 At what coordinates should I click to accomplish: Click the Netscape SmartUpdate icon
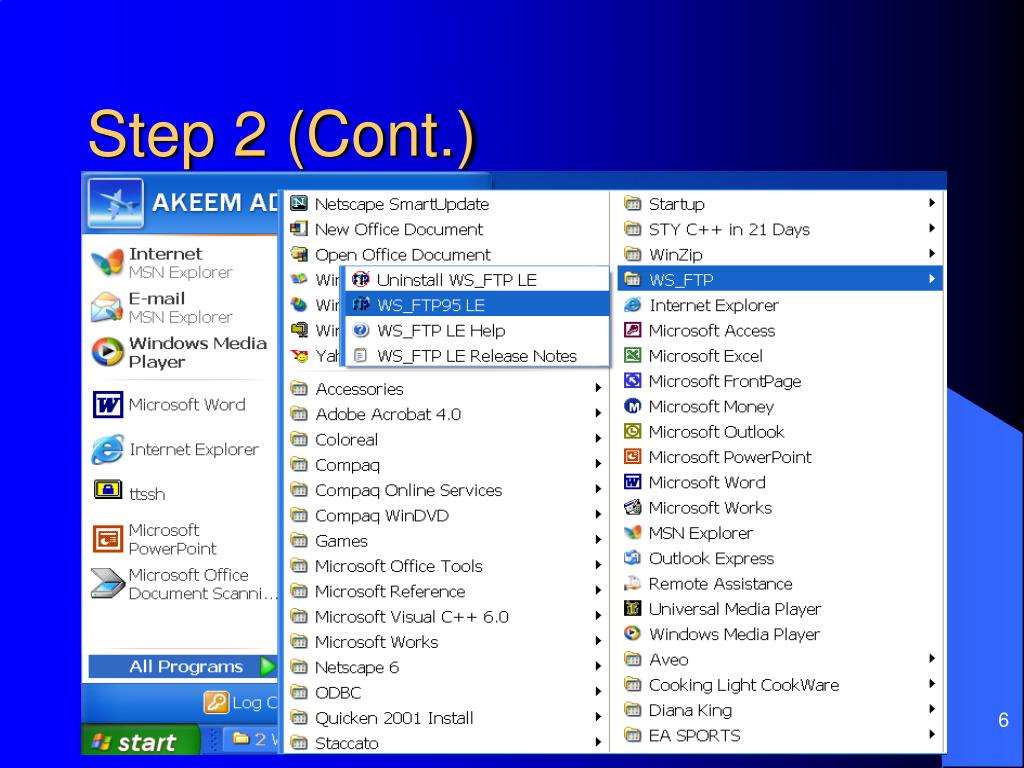pos(299,203)
